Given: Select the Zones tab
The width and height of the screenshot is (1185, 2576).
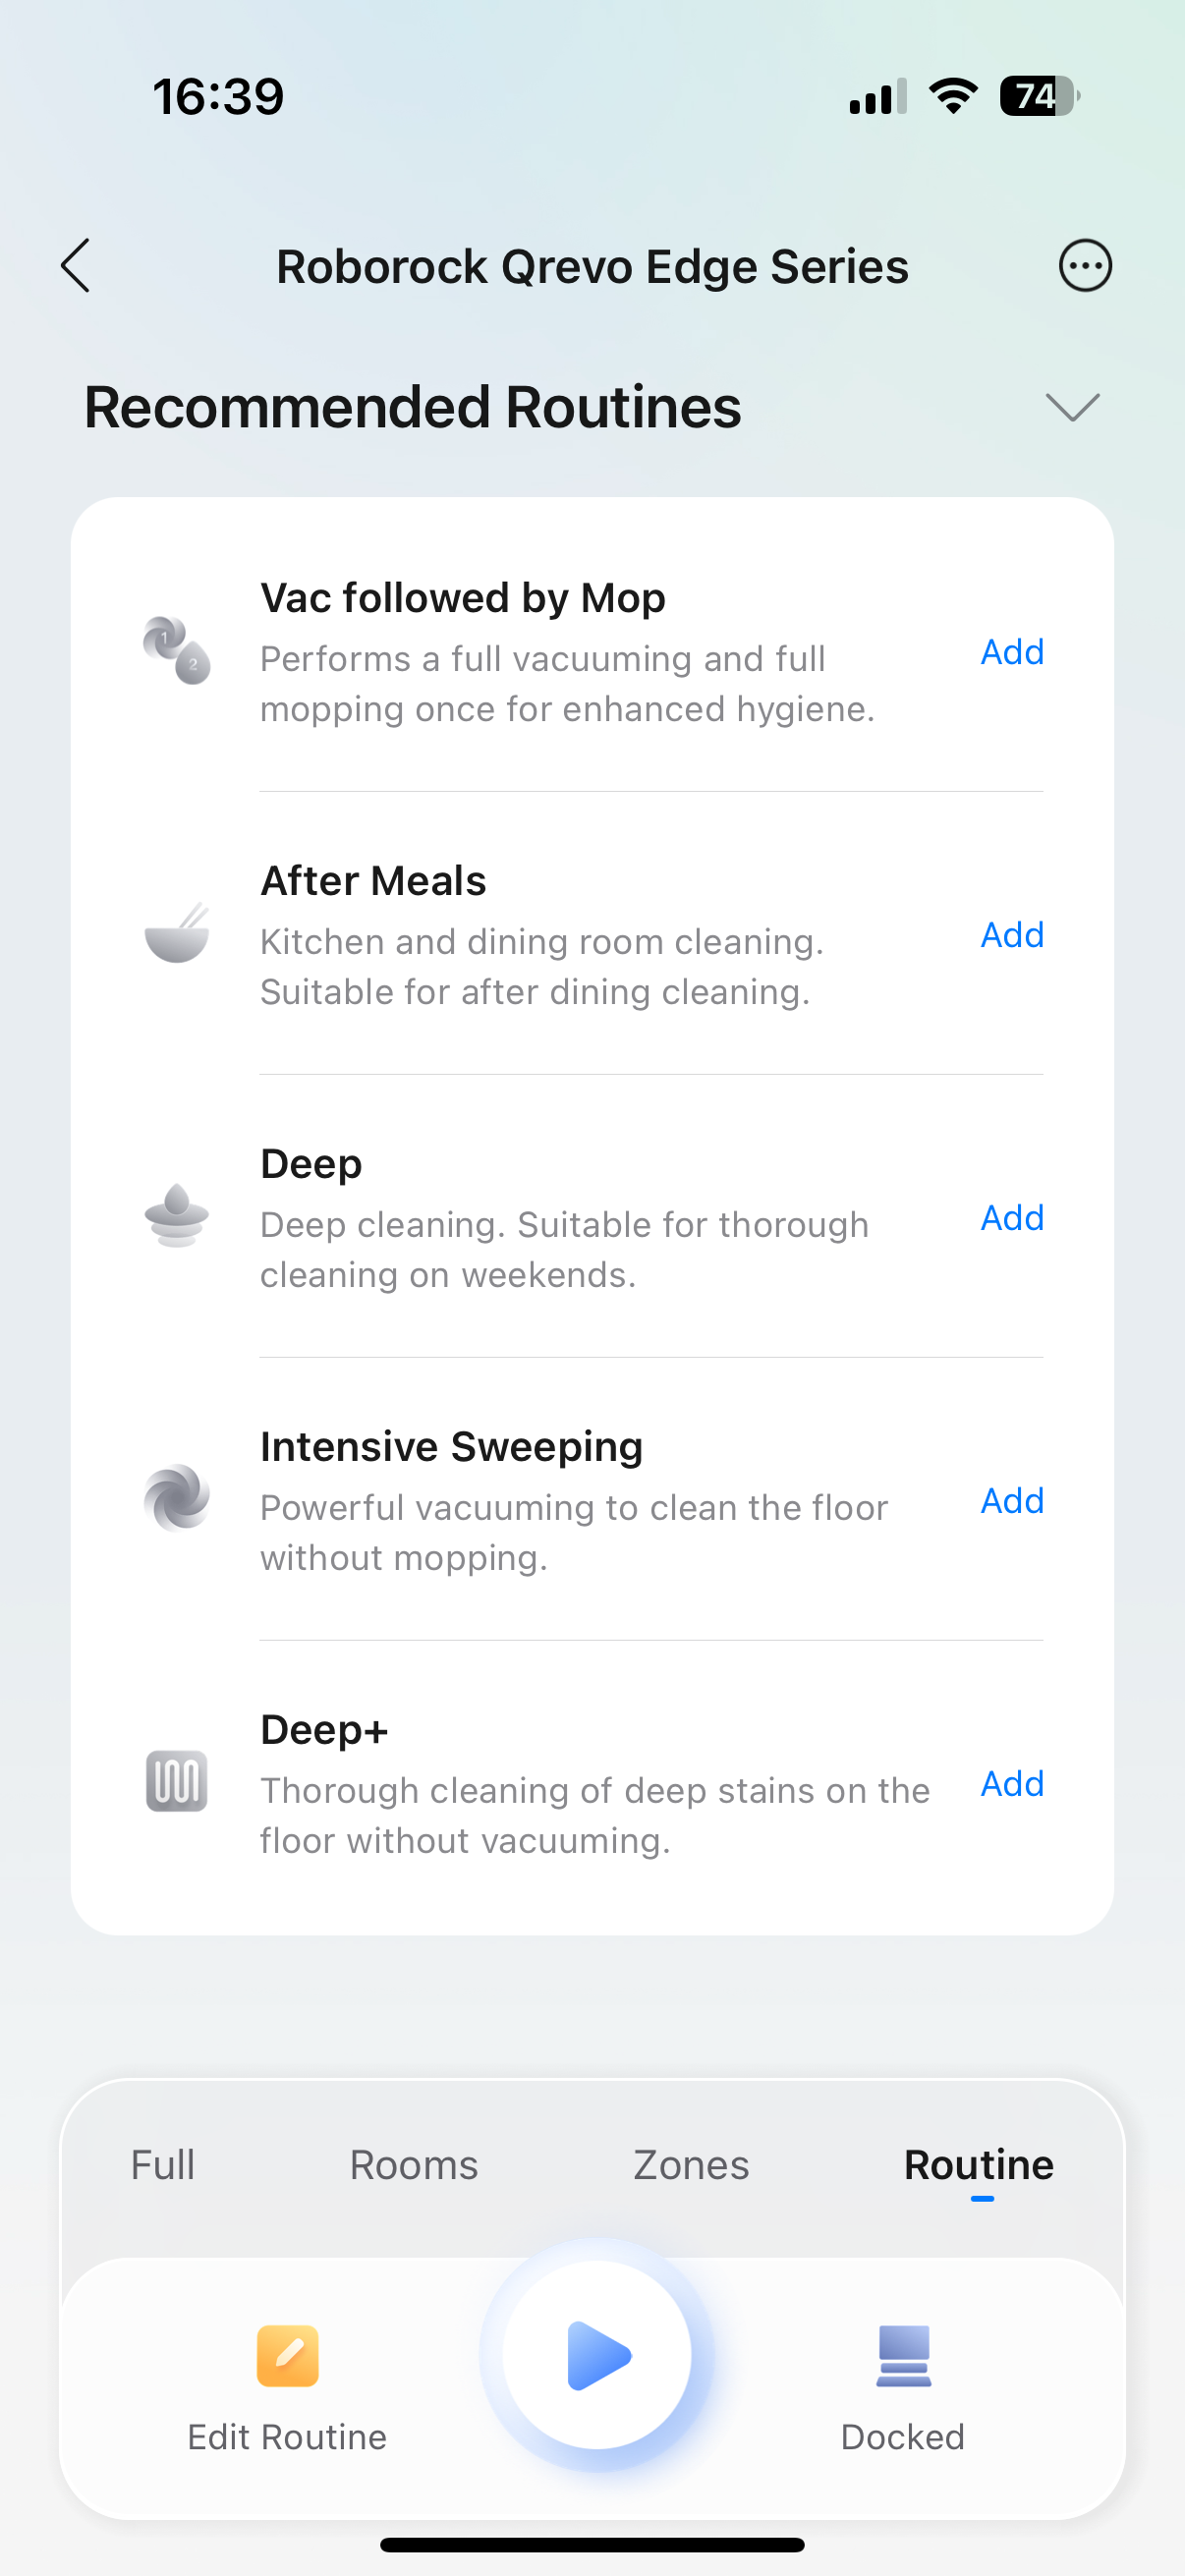Looking at the screenshot, I should 691,2165.
